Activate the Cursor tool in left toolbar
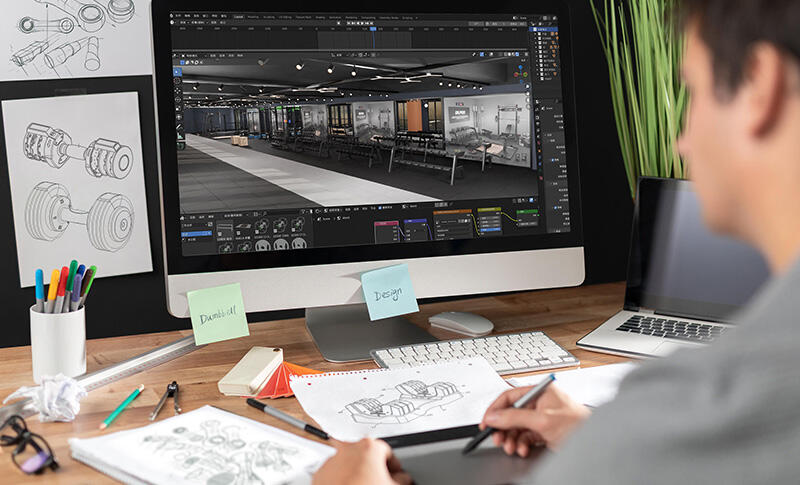Image resolution: width=800 pixels, height=485 pixels. point(178,79)
